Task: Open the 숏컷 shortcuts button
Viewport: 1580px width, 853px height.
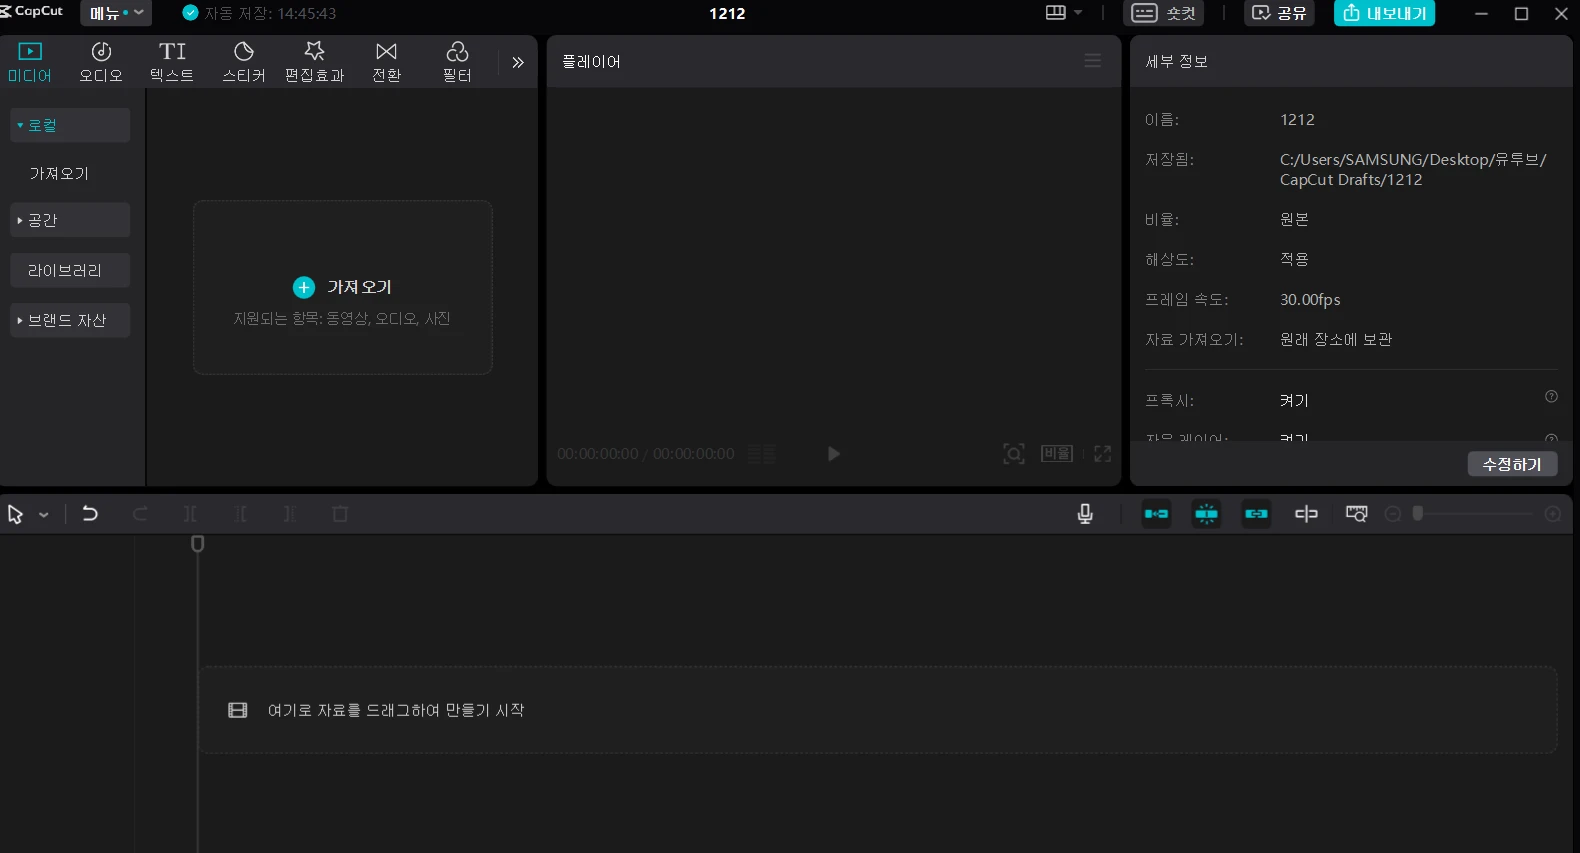Action: [x=1164, y=13]
